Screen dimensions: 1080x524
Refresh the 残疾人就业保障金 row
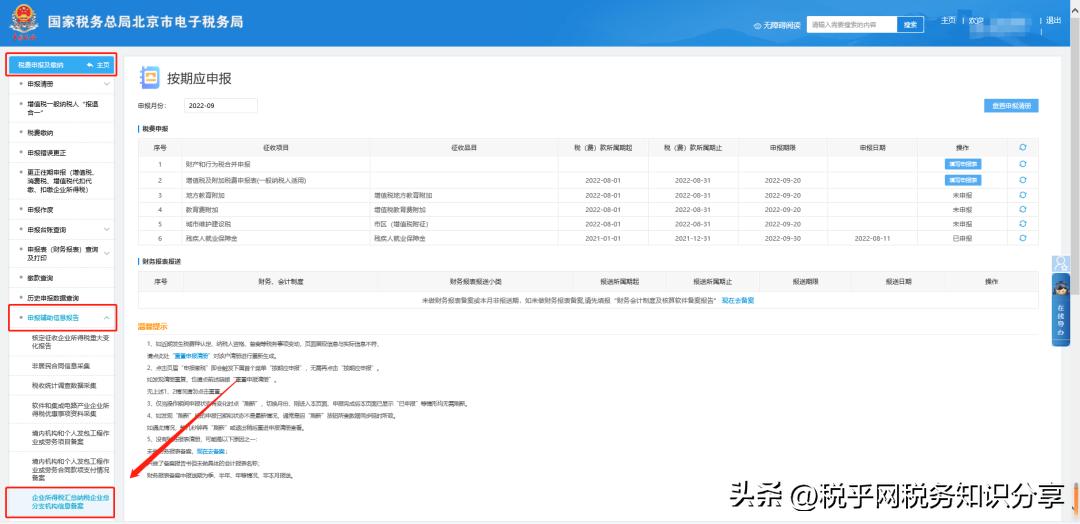click(1022, 238)
